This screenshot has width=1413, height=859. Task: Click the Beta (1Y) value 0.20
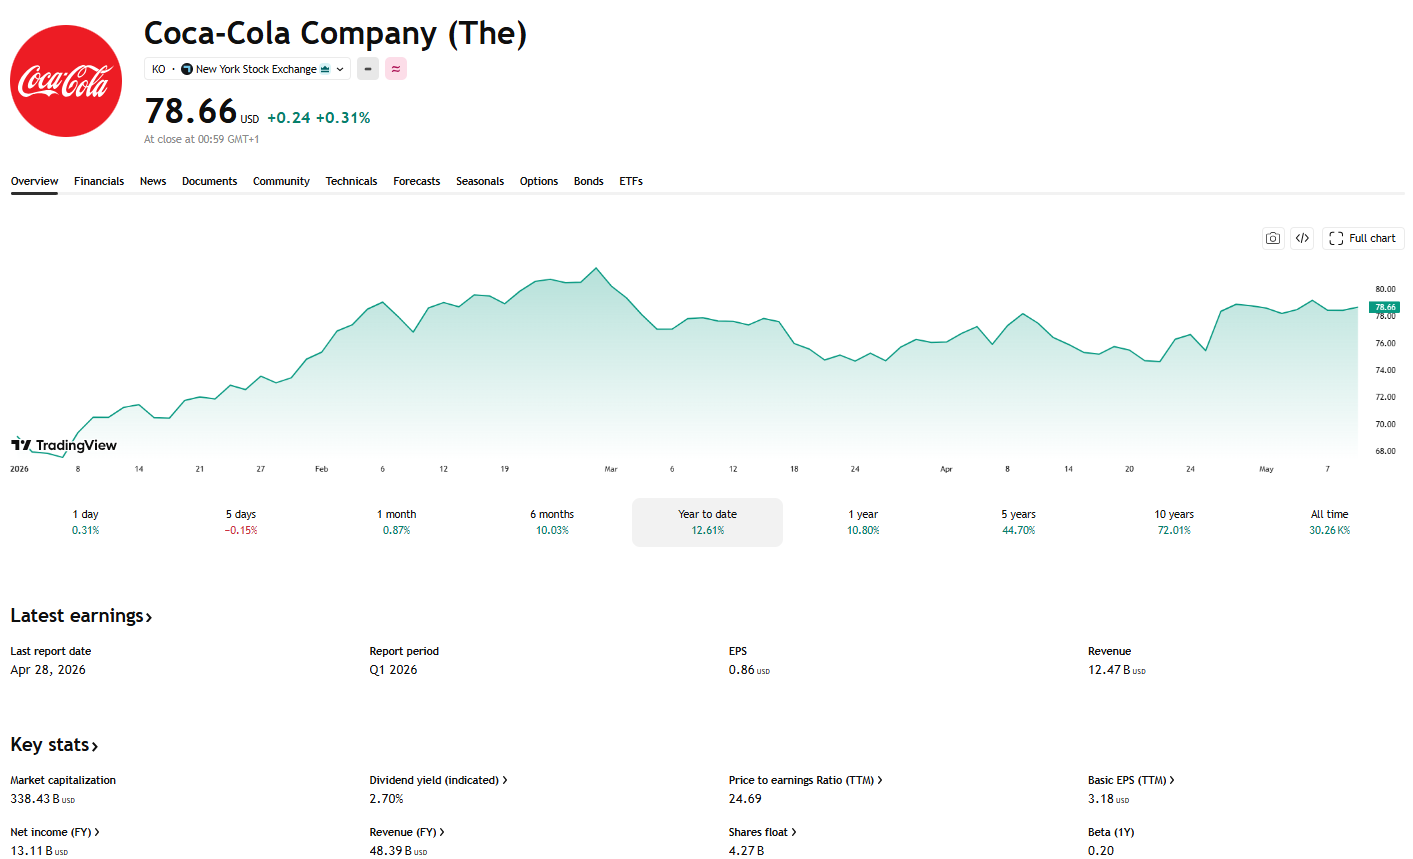[1101, 851]
